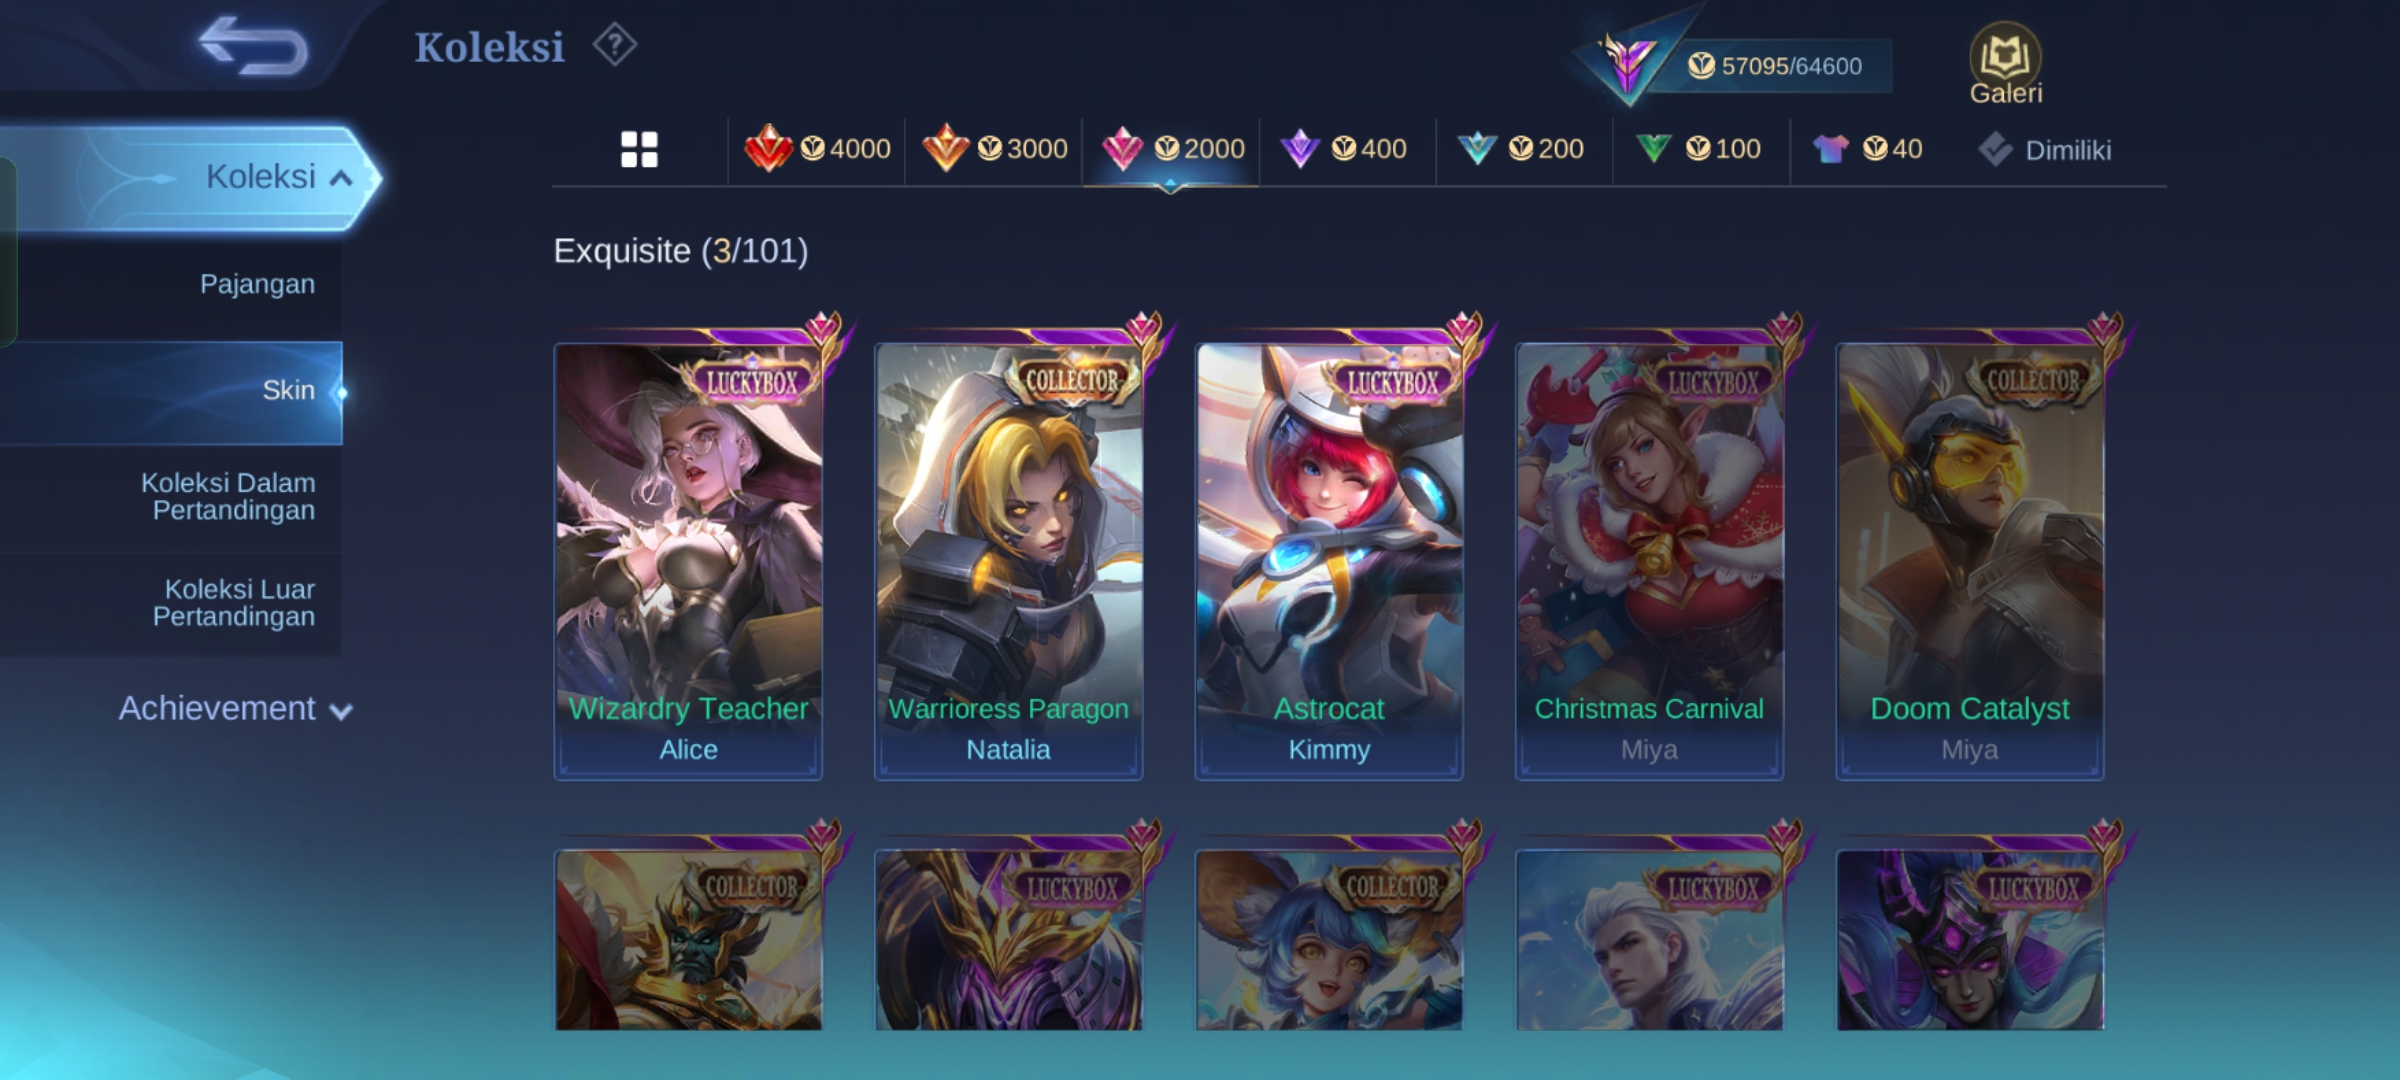
Task: Open the Koleksi help question mark icon
Action: coord(614,45)
